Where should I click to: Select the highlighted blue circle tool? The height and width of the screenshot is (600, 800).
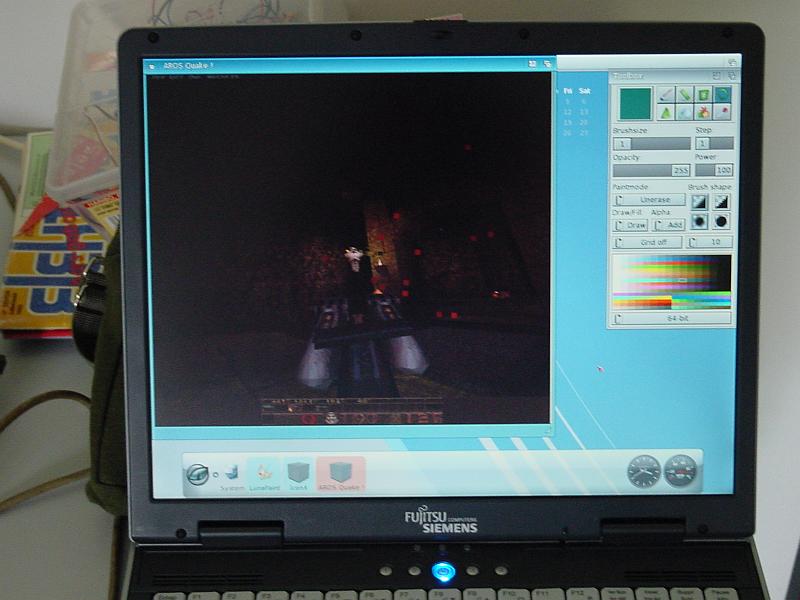(722, 95)
